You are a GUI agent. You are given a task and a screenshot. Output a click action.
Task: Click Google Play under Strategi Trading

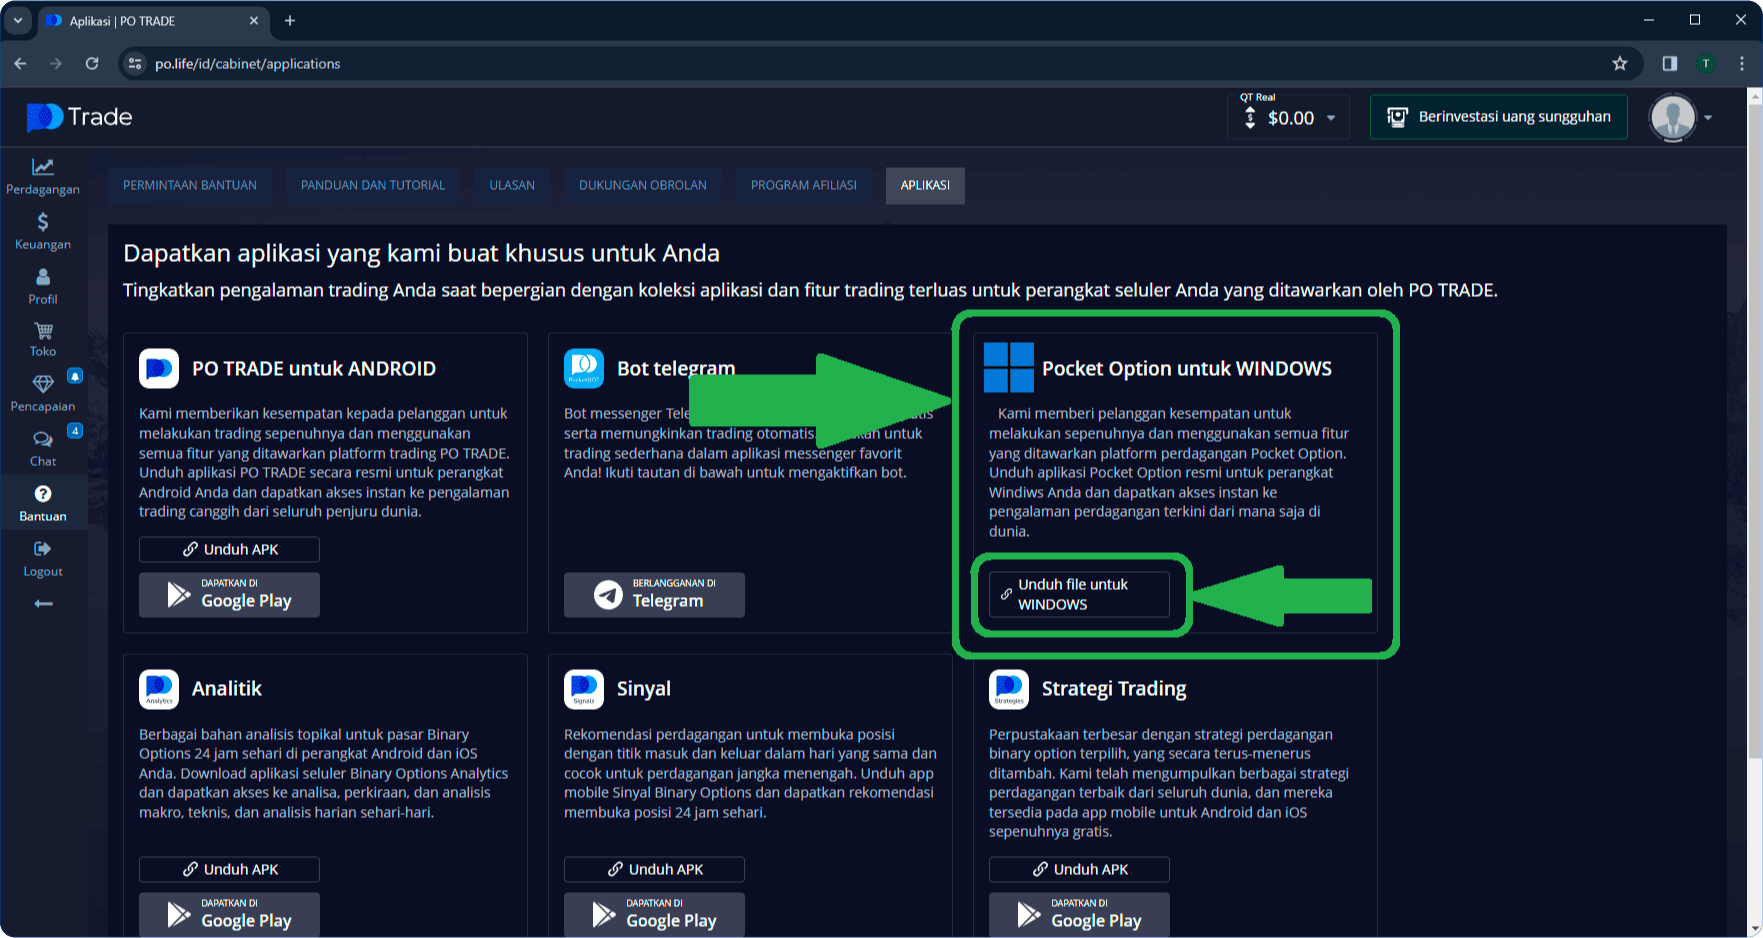(x=1079, y=914)
